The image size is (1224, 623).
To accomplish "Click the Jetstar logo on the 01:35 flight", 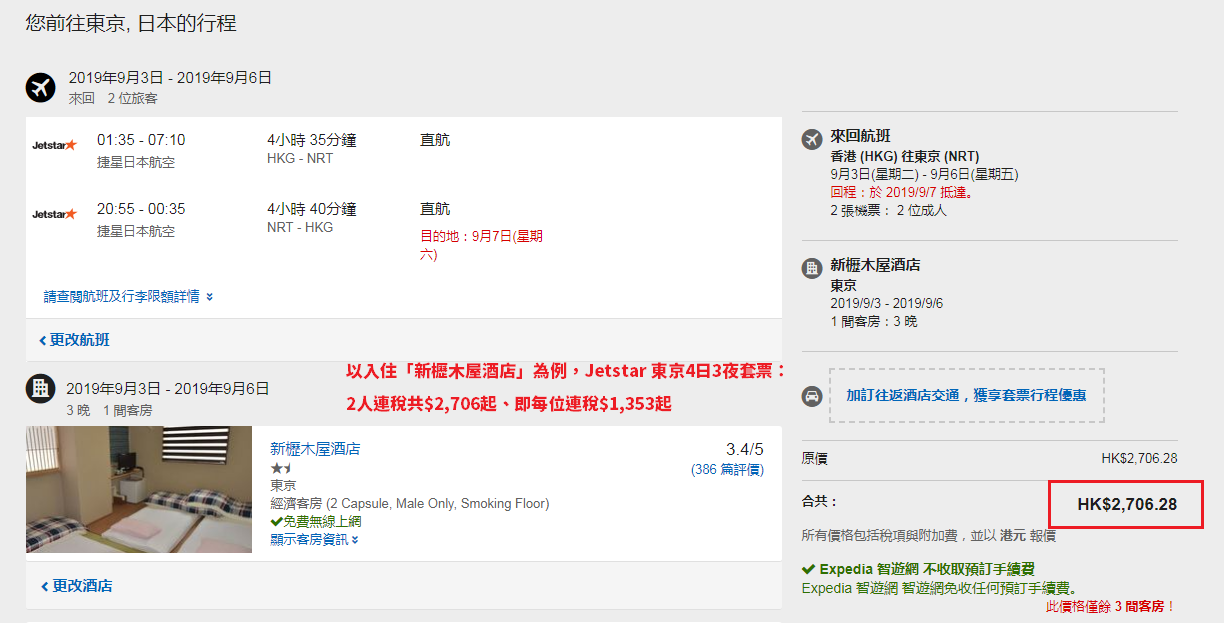I will pyautogui.click(x=54, y=145).
